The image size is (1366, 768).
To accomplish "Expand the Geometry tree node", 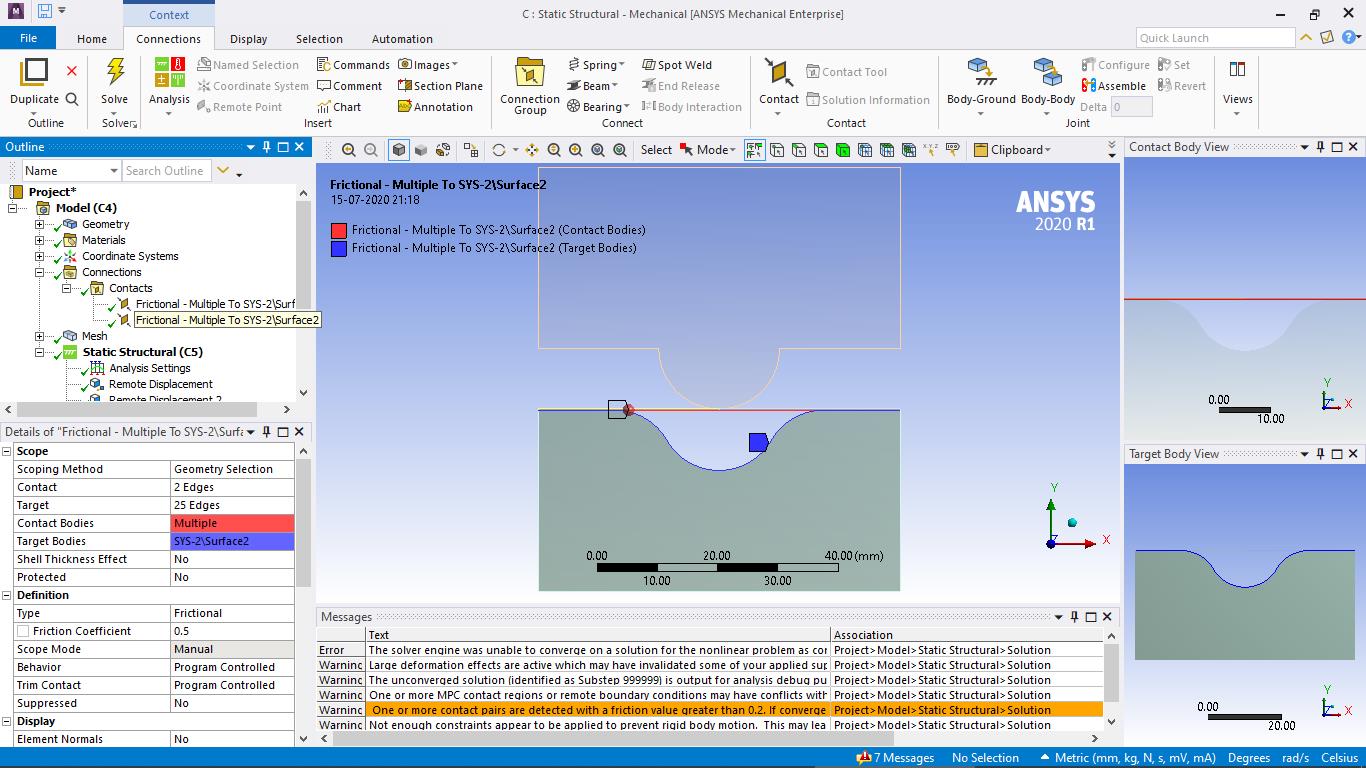I will pyautogui.click(x=40, y=224).
